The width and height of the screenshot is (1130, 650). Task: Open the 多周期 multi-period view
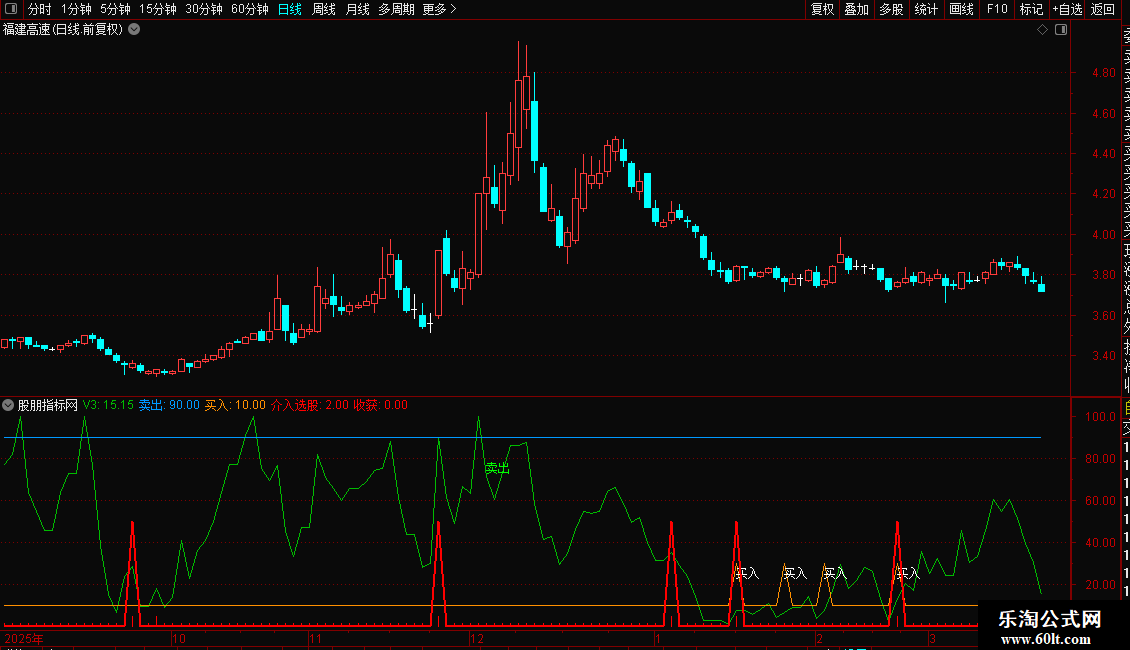click(396, 9)
